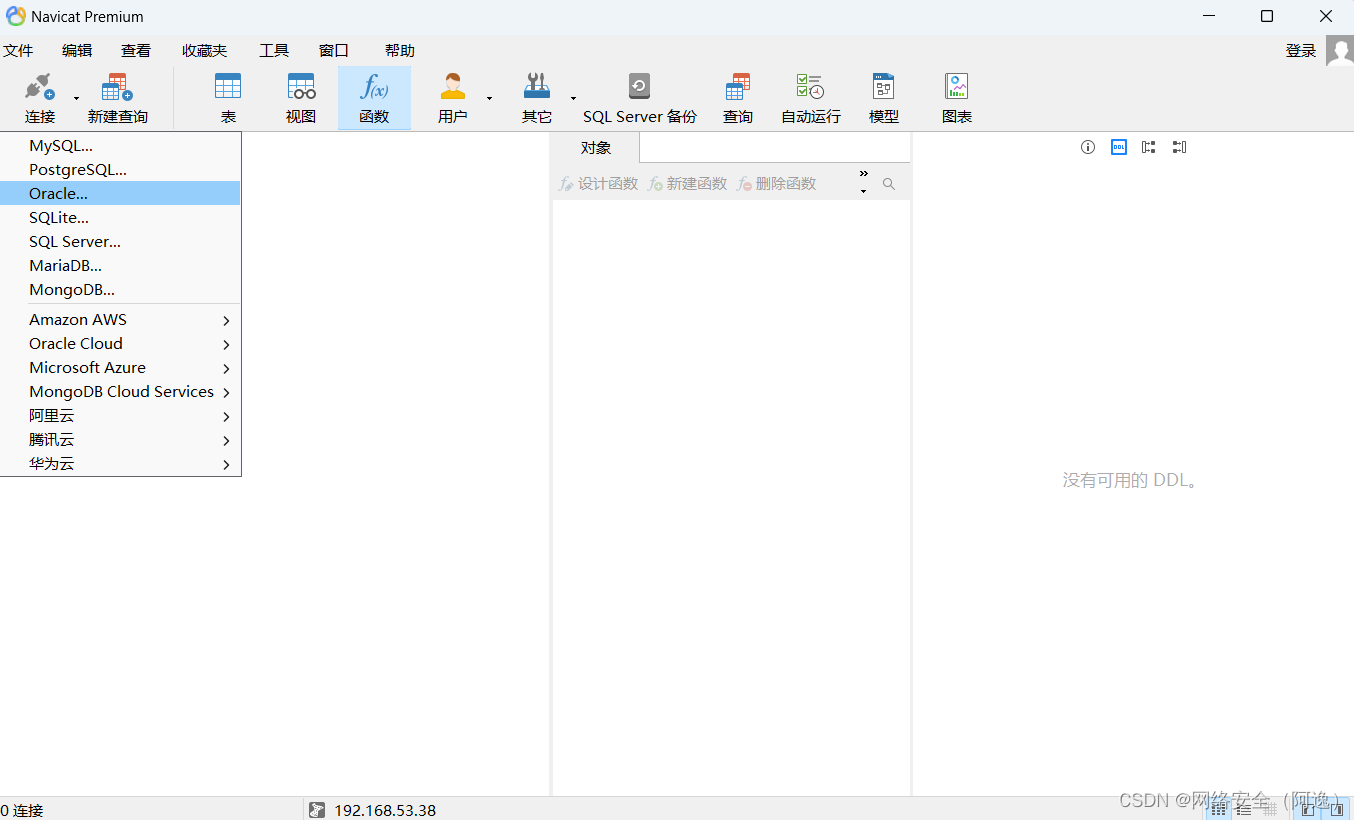The width and height of the screenshot is (1354, 820).
Task: Show the 'Uses' dependency pane icon
Action: [x=1149, y=147]
